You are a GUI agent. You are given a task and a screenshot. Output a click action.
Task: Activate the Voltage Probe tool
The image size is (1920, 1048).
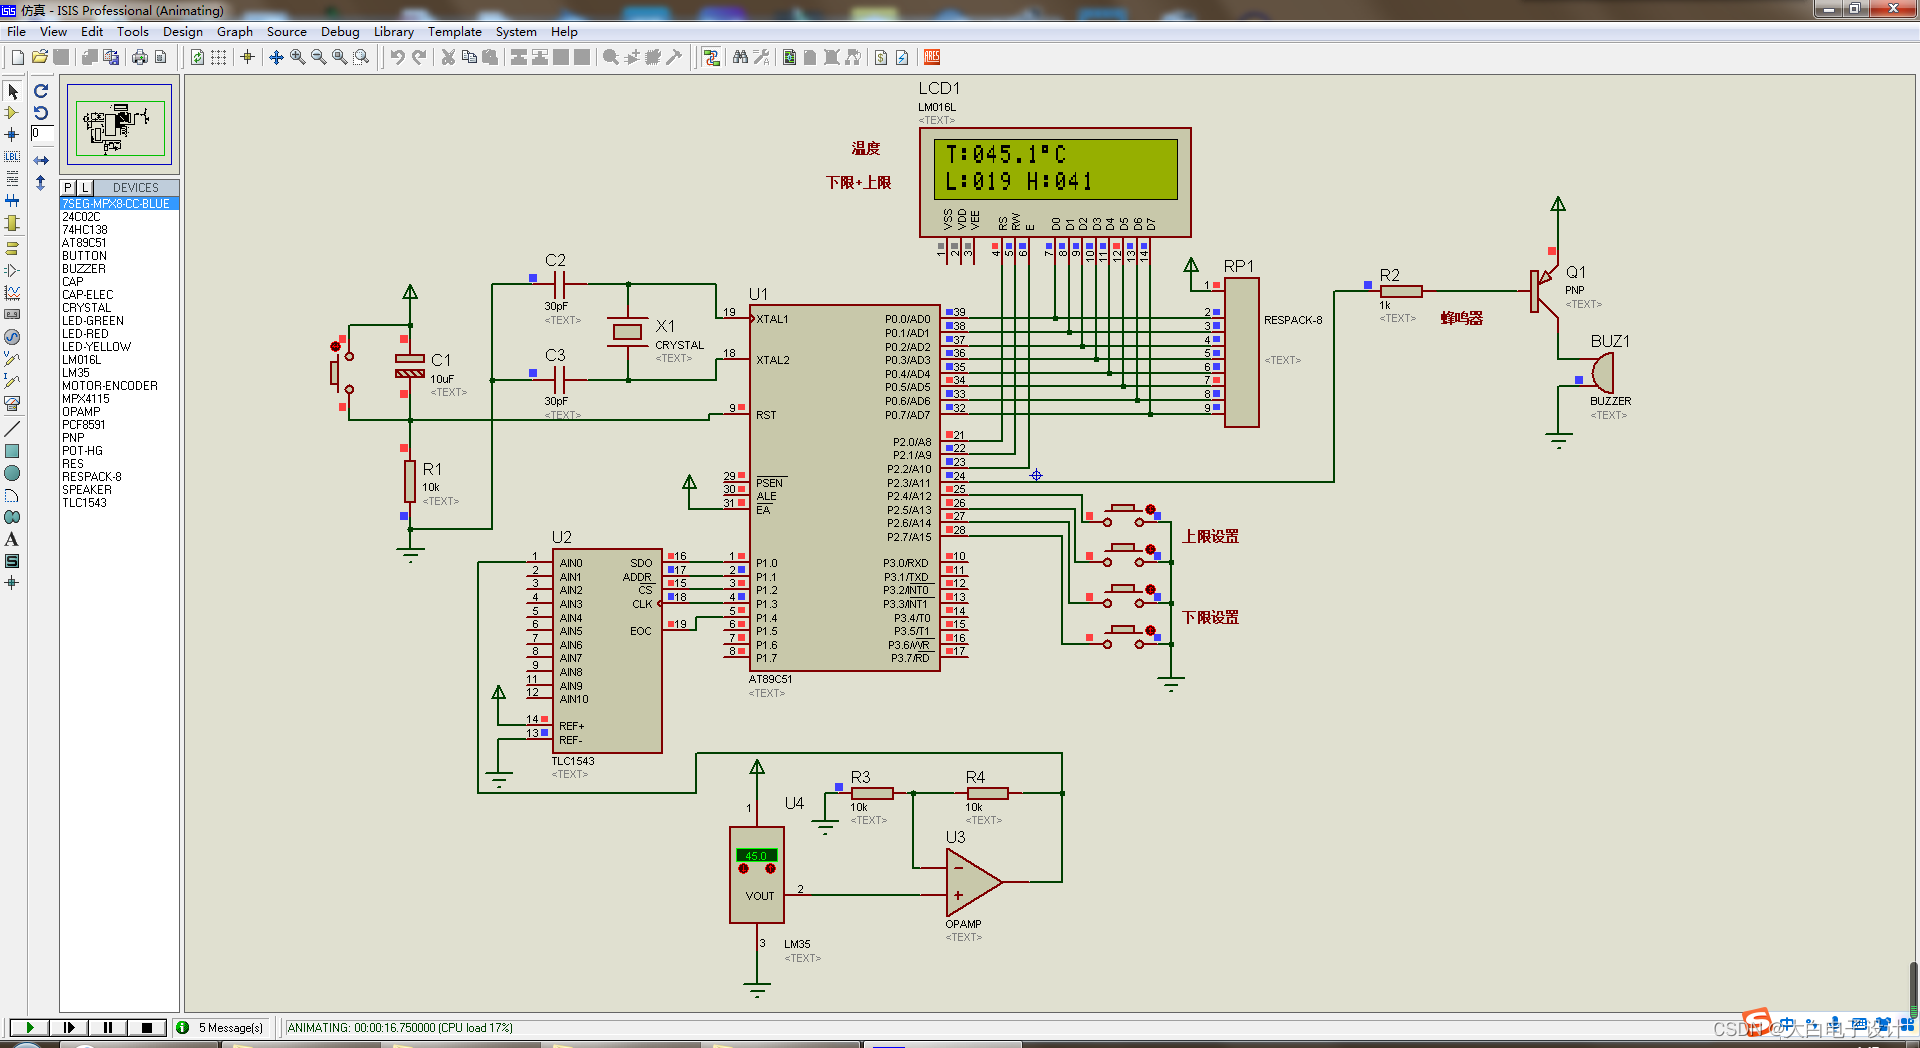tap(12, 357)
